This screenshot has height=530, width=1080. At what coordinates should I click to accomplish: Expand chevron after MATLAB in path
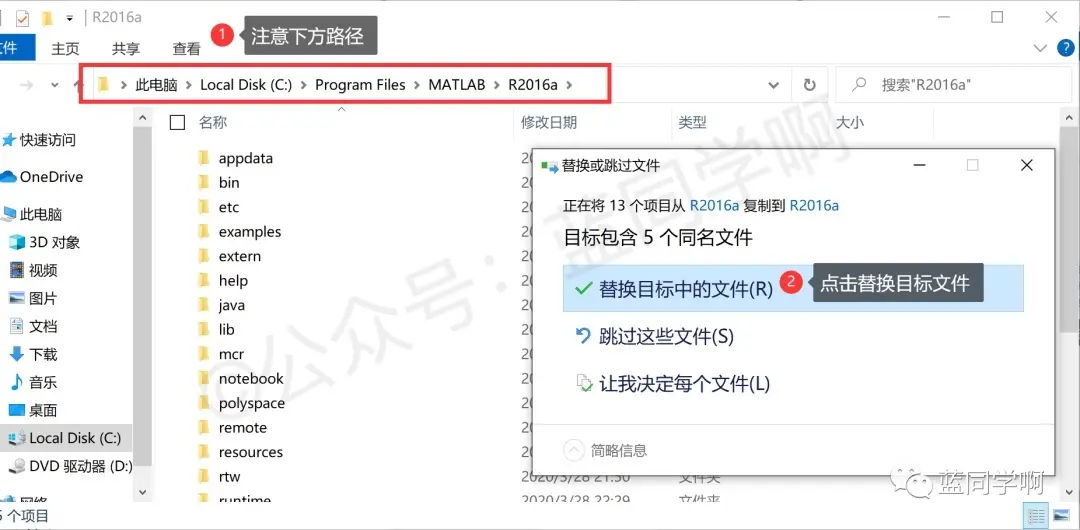pyautogui.click(x=497, y=85)
